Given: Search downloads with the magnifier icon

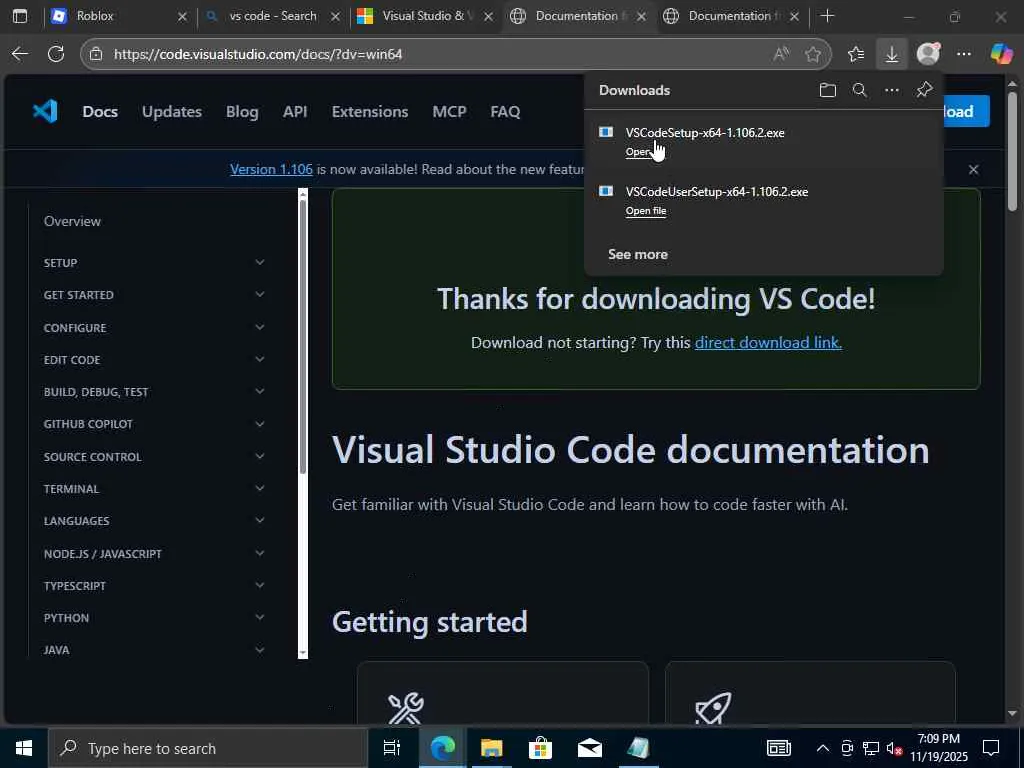Looking at the screenshot, I should pyautogui.click(x=859, y=90).
